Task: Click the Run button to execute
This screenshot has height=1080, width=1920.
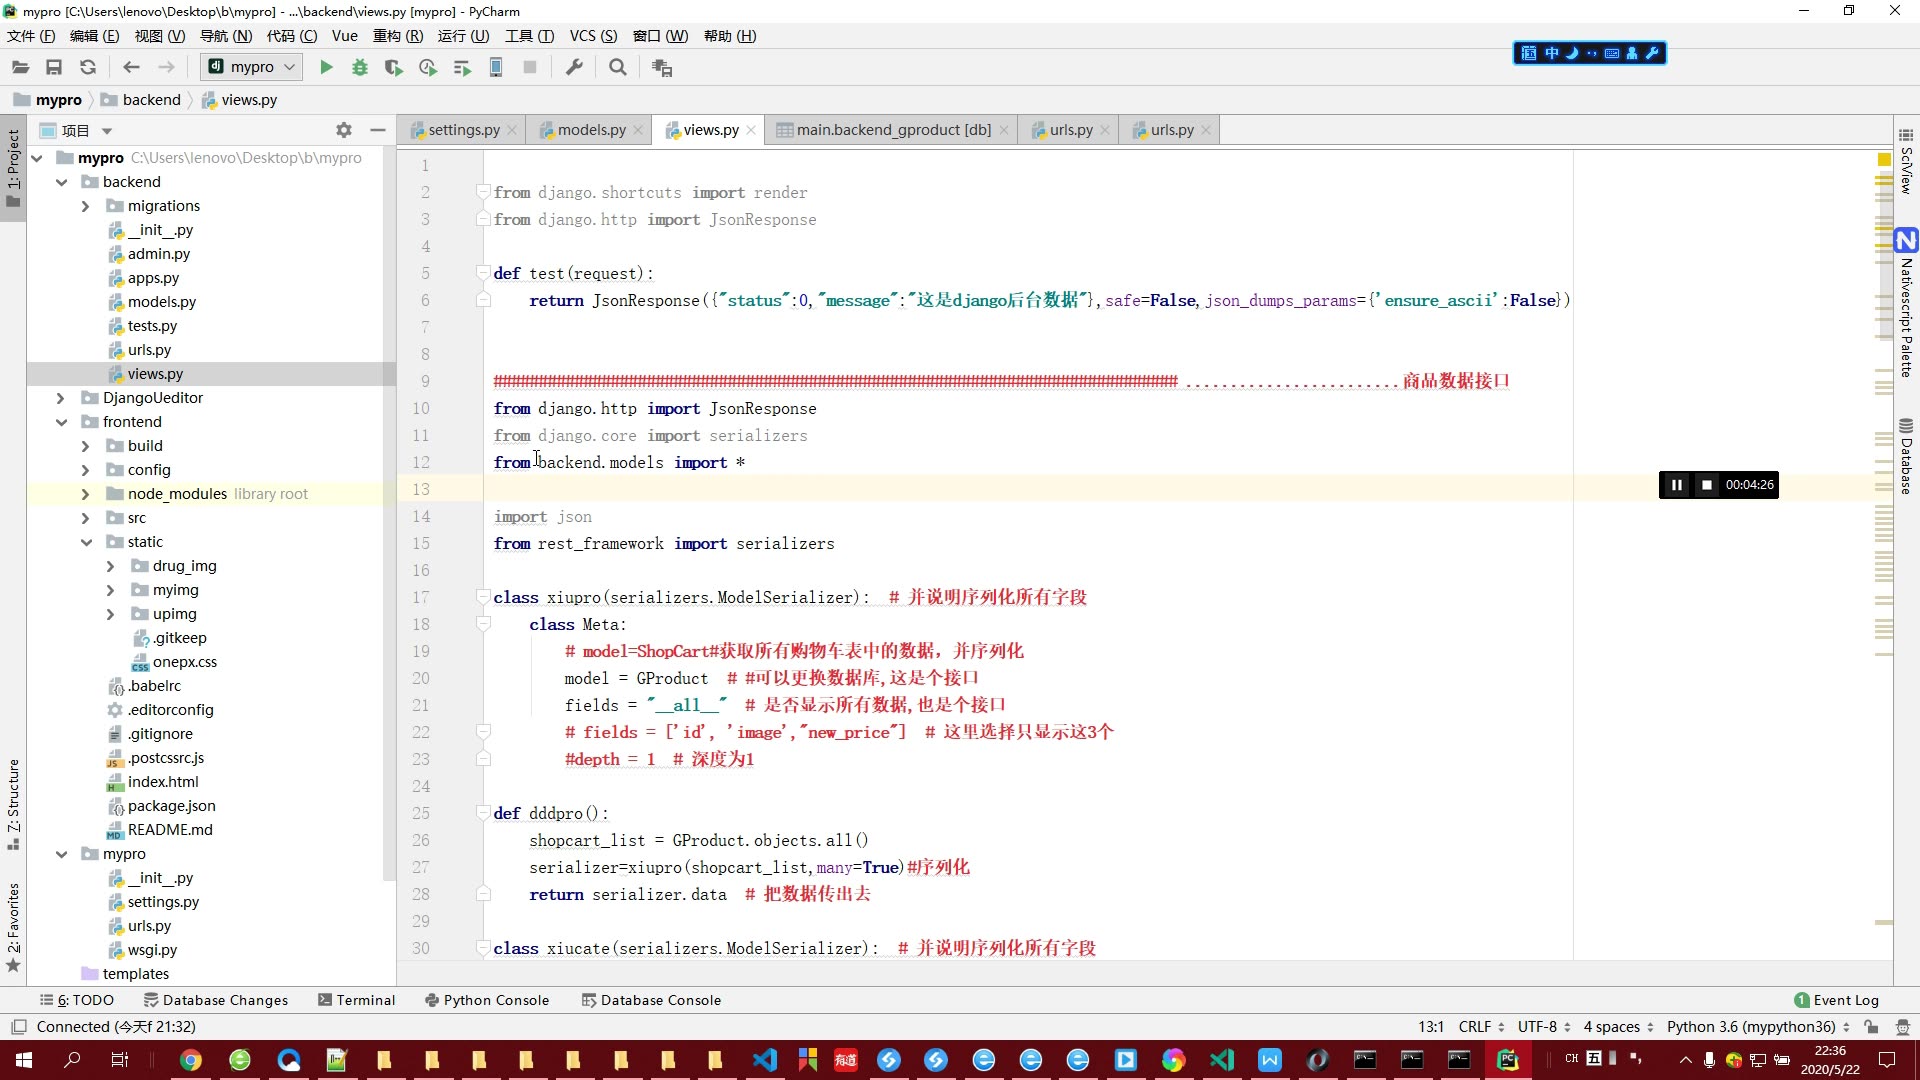Action: (x=326, y=67)
